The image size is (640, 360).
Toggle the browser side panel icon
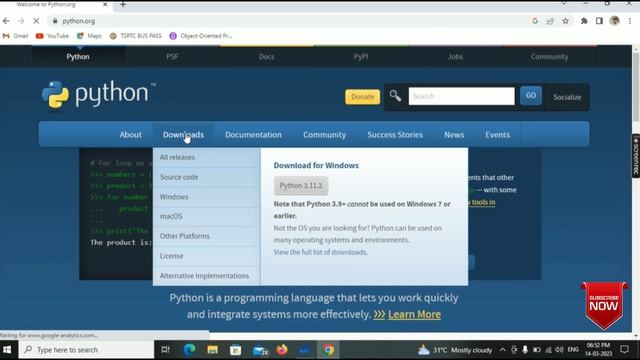(x=599, y=21)
